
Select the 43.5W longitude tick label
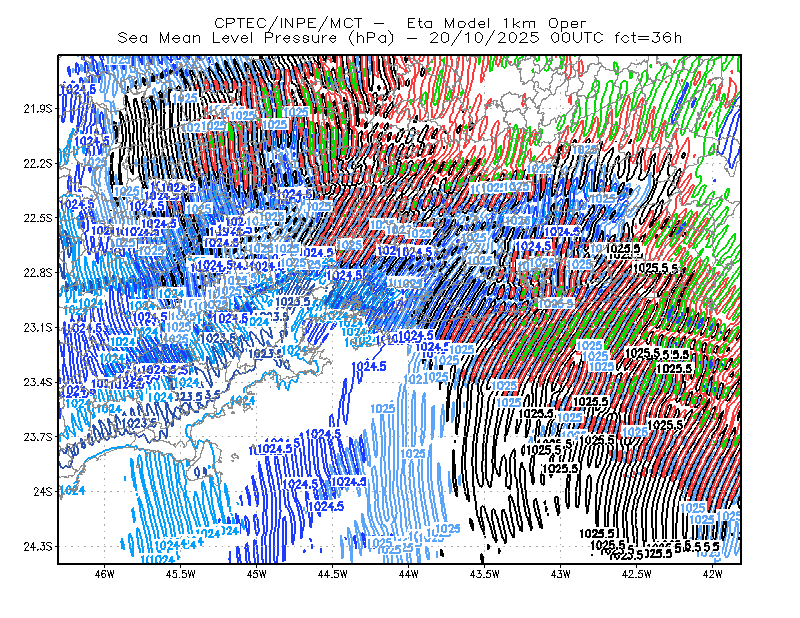coord(484,574)
